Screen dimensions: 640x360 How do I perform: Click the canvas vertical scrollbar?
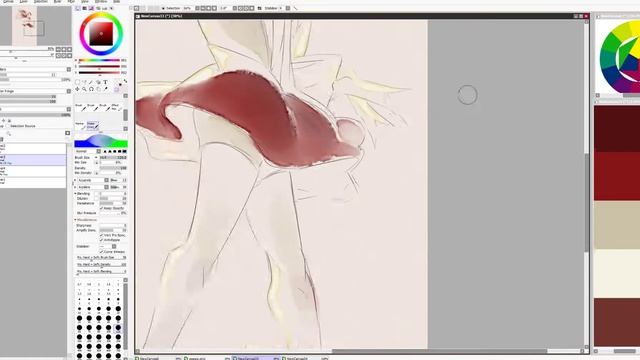[587, 202]
